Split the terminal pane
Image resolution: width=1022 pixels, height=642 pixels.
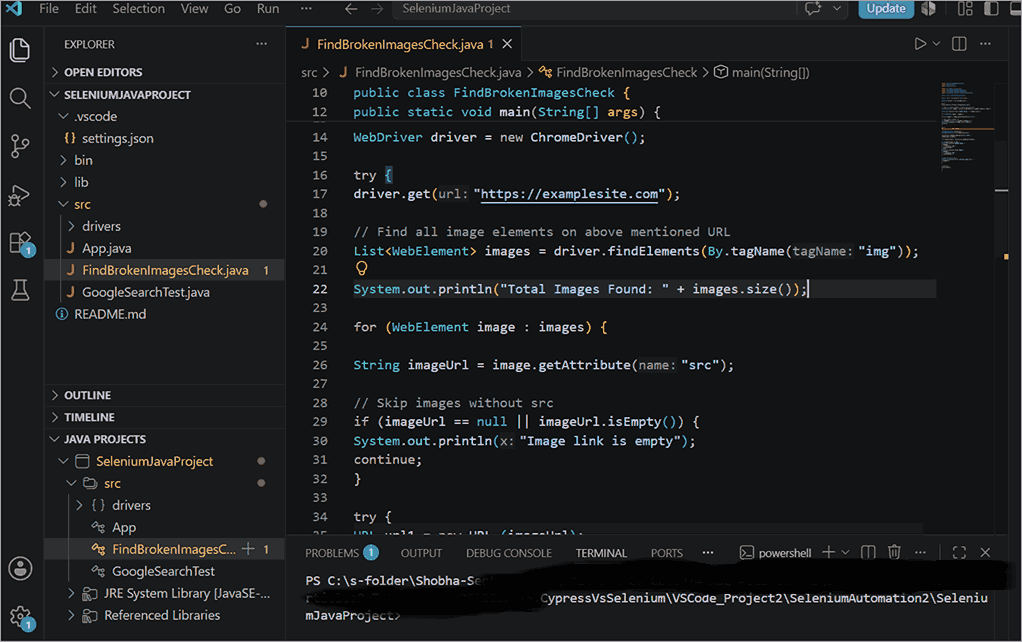[x=868, y=553]
